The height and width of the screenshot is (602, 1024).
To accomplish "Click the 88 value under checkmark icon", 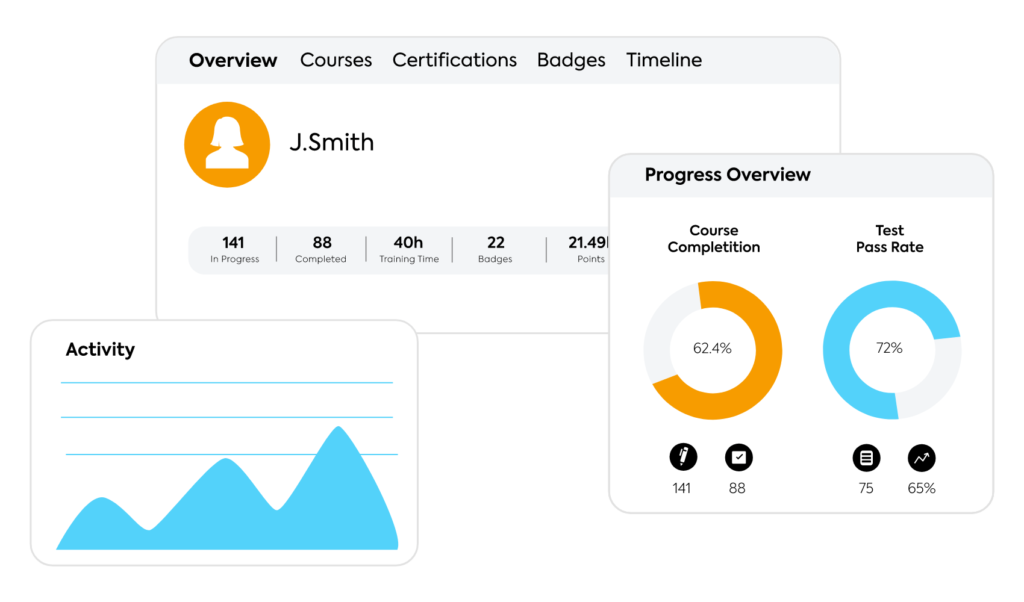I will pyautogui.click(x=737, y=488).
